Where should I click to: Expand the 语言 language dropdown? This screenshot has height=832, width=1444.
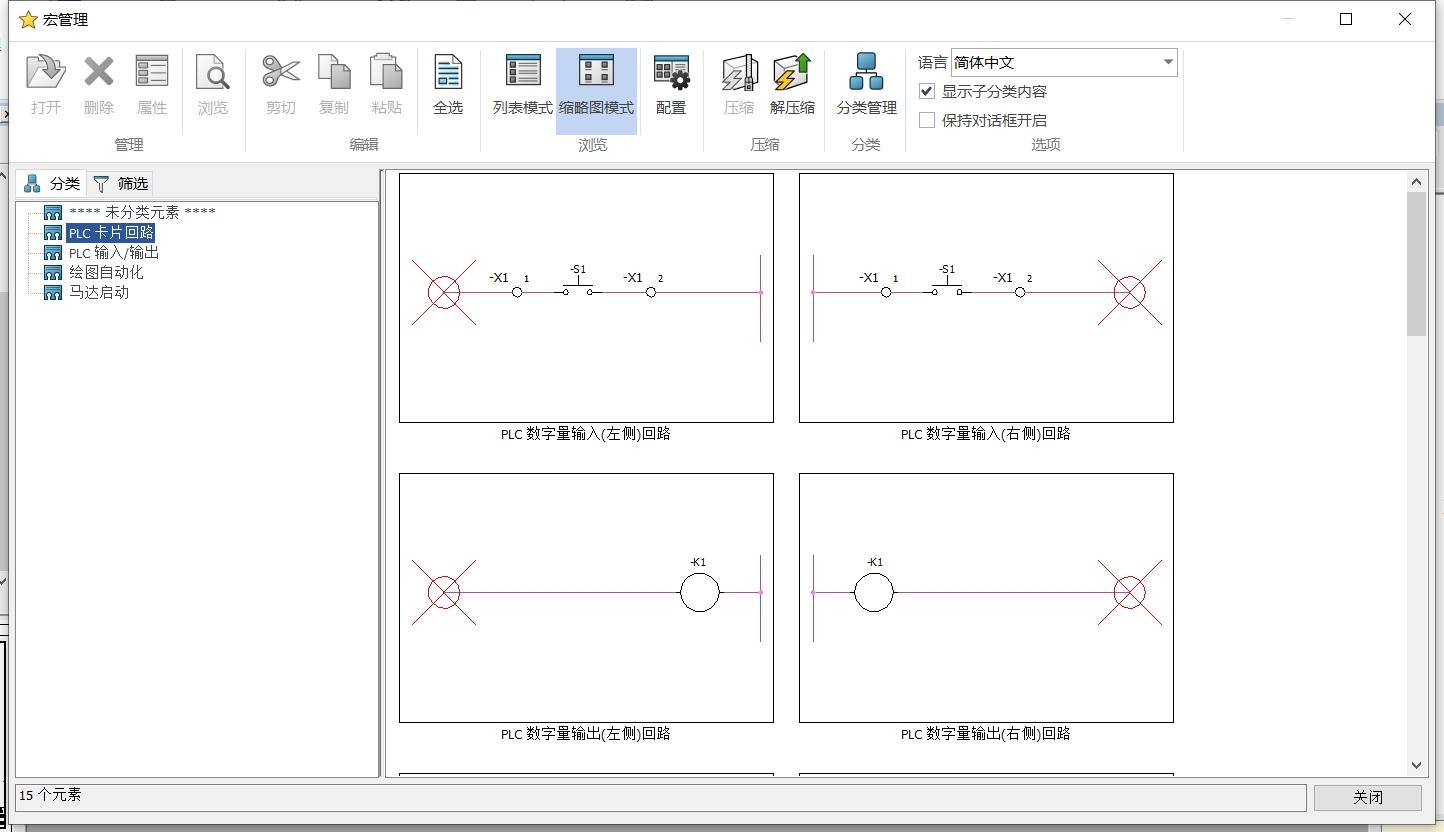tap(1167, 62)
